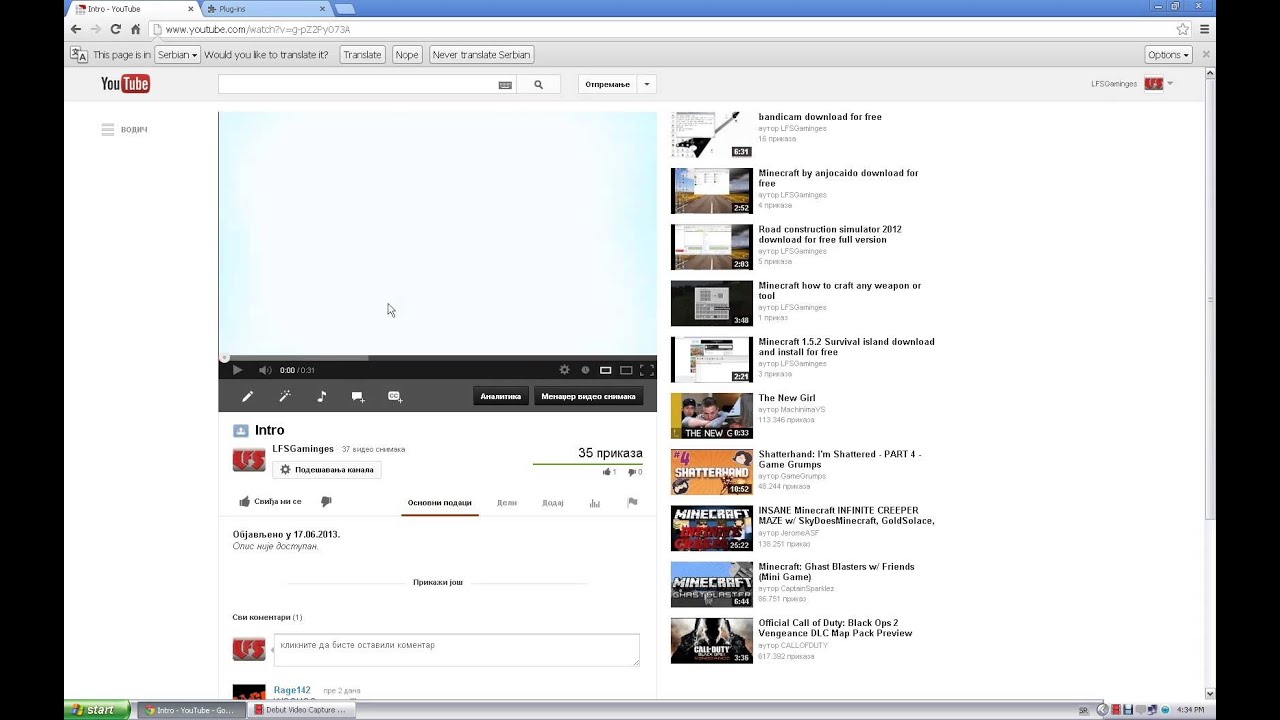Image resolution: width=1280 pixels, height=720 pixels.
Task: Click the comment input box
Action: 456,650
